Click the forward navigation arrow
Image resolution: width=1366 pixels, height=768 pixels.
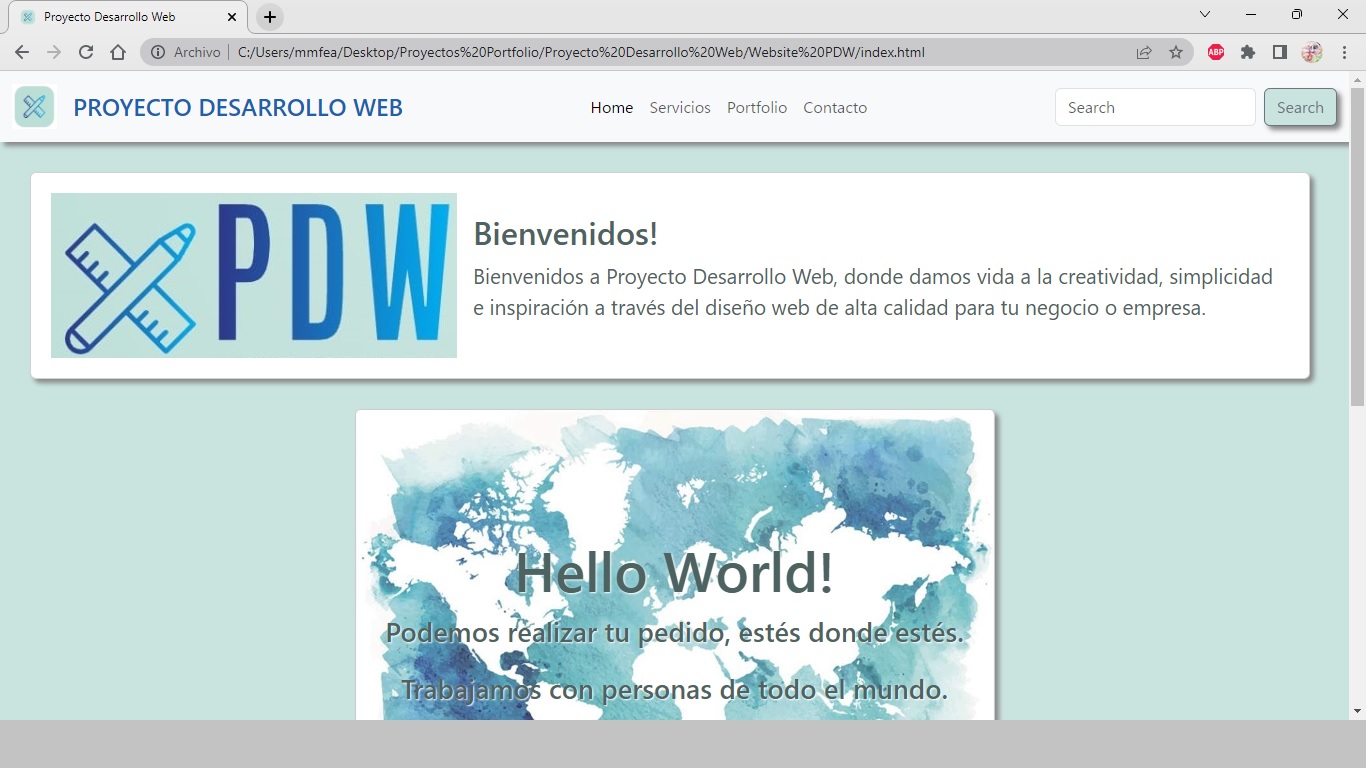tap(54, 52)
